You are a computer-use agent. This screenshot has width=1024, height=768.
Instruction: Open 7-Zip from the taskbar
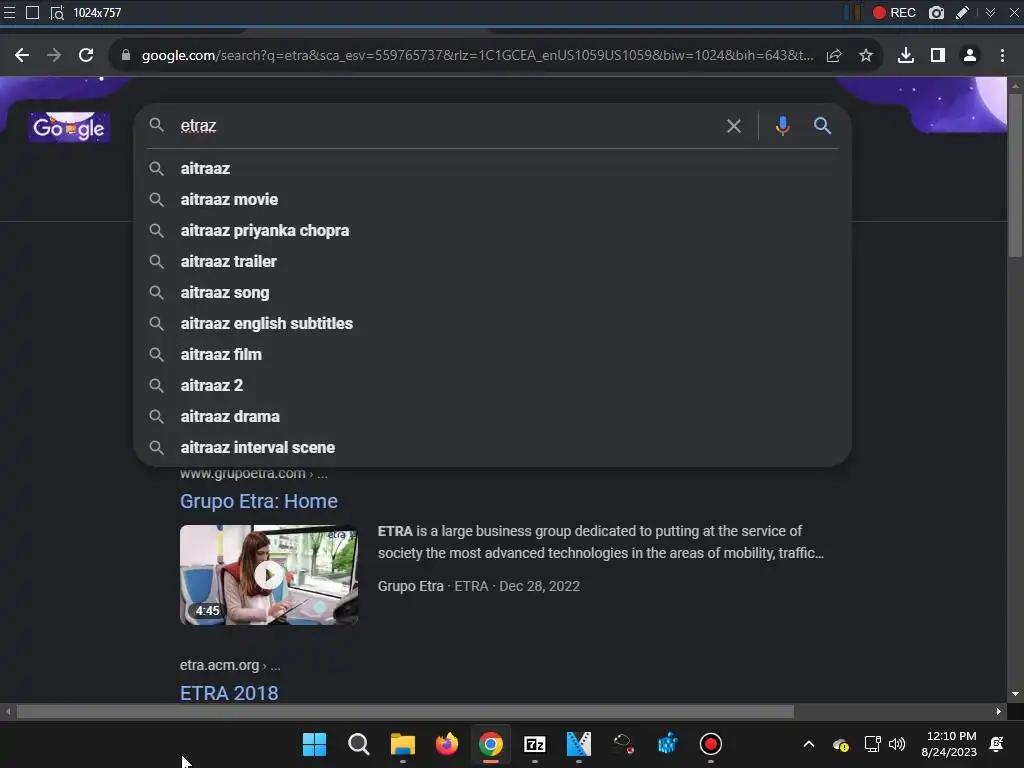point(535,744)
